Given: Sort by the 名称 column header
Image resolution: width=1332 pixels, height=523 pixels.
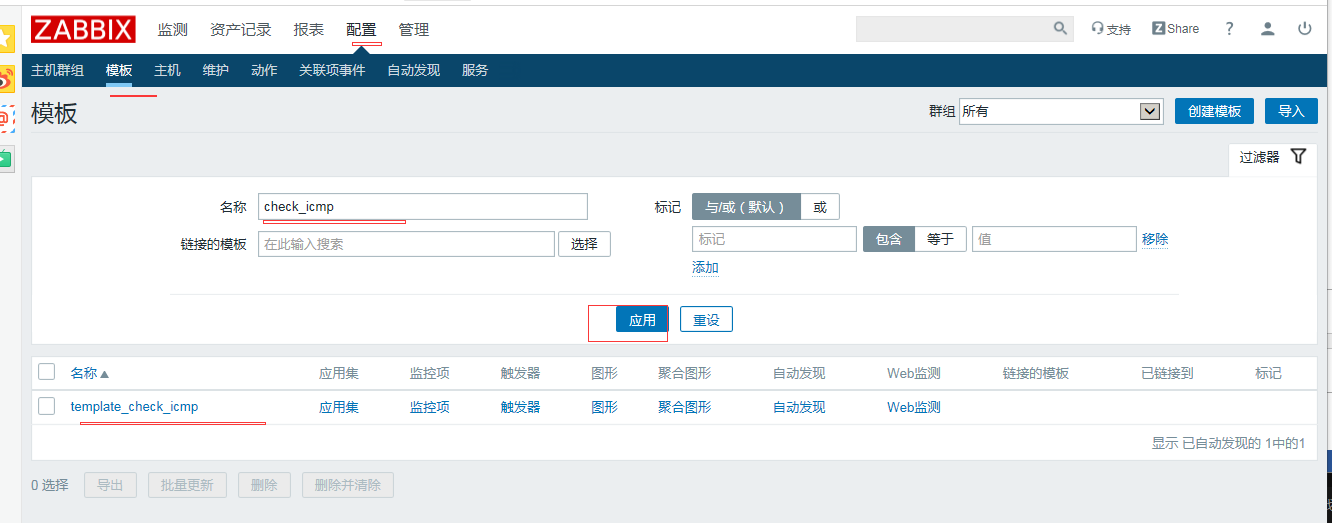Looking at the screenshot, I should tap(84, 373).
